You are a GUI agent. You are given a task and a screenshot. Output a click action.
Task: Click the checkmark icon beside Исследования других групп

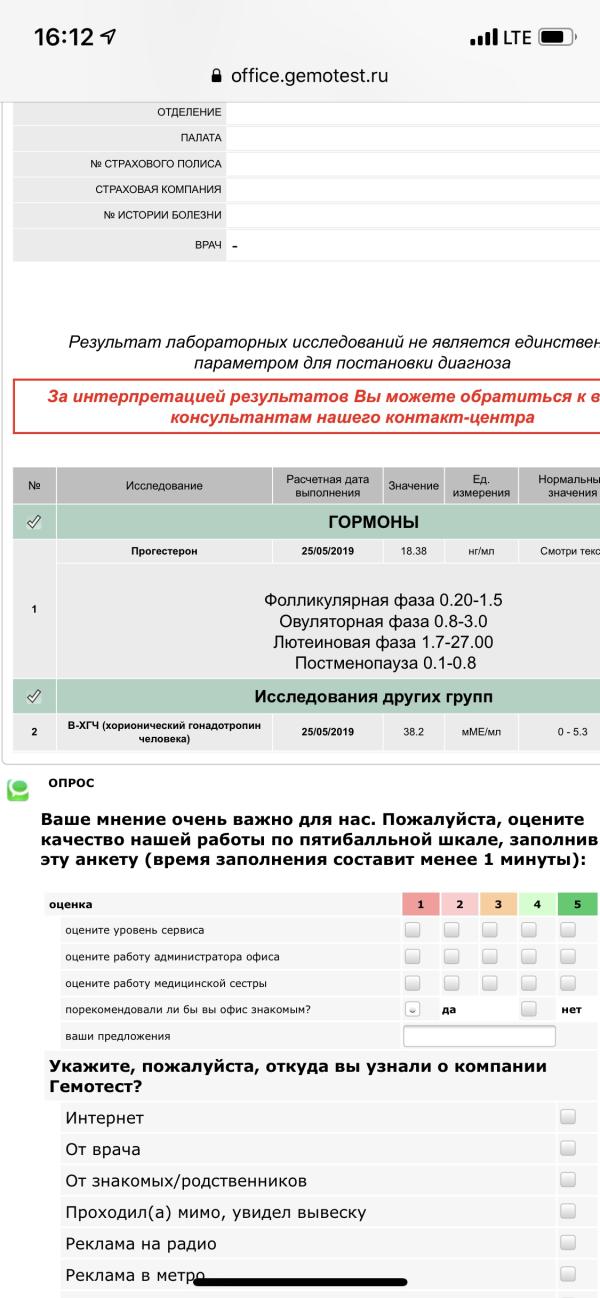(34, 696)
